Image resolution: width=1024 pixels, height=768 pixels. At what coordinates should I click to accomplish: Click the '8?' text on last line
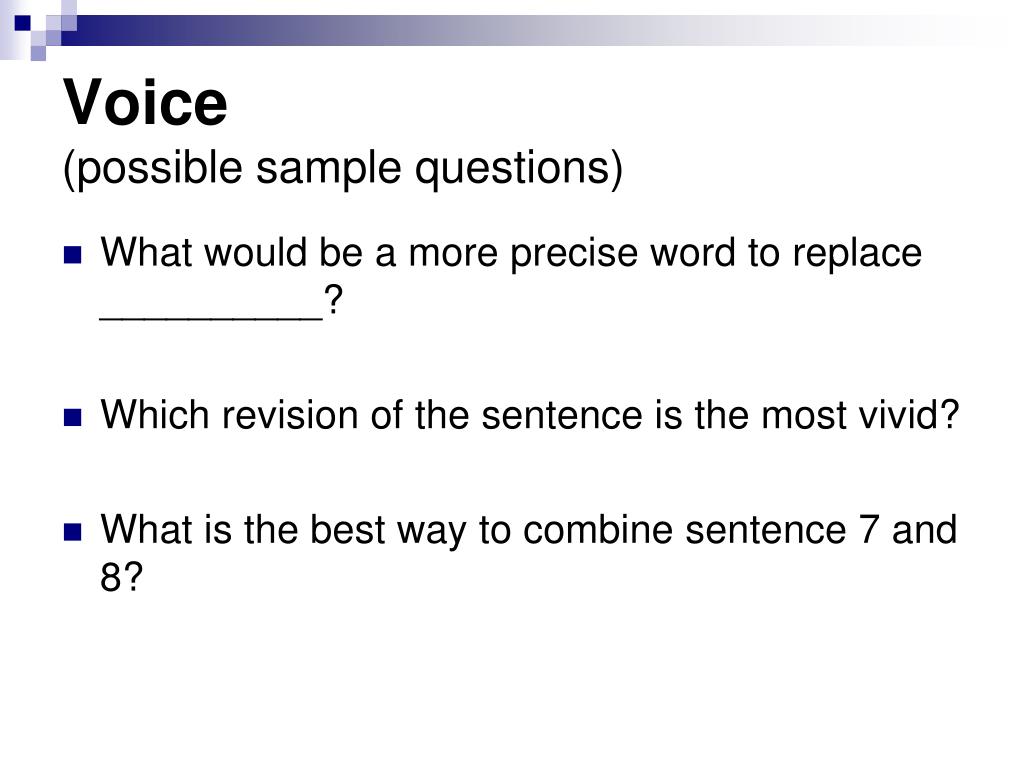click(x=121, y=578)
